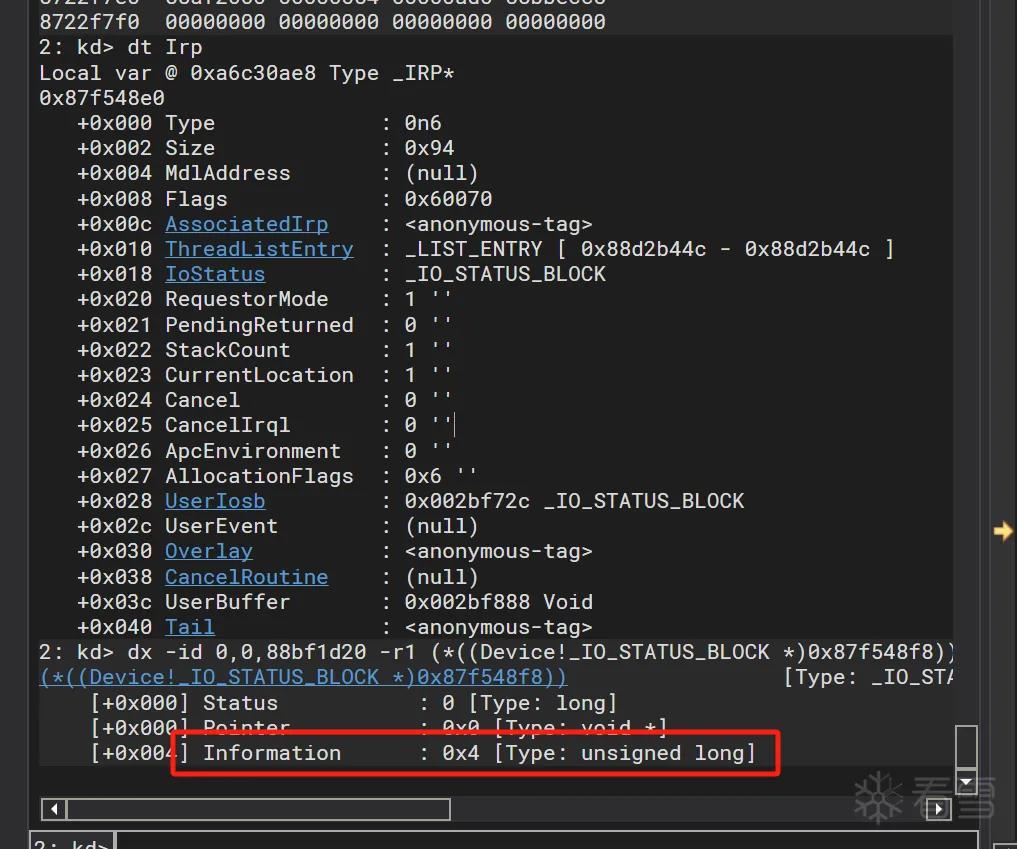The height and width of the screenshot is (849, 1017).
Task: Open the Overlay field link
Action: coord(208,551)
